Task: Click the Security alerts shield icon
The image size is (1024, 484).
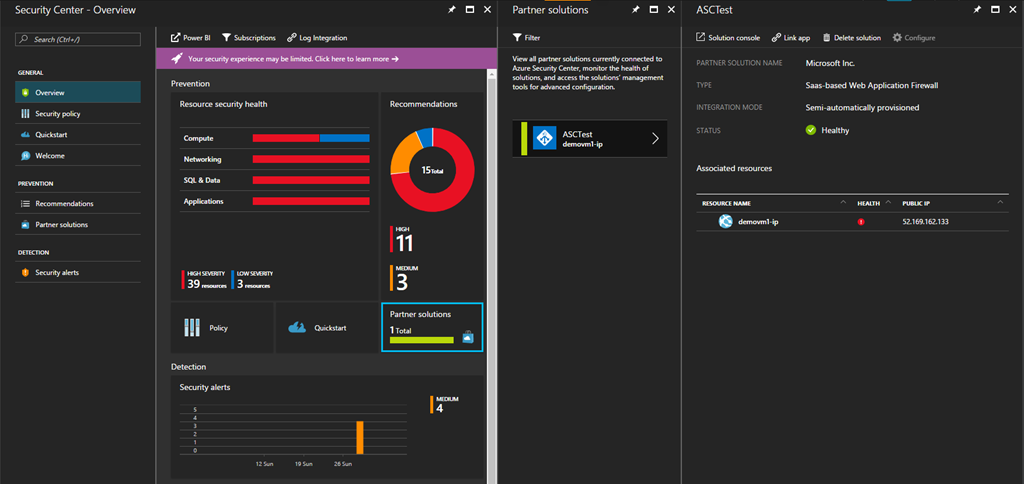Action: (x=25, y=272)
